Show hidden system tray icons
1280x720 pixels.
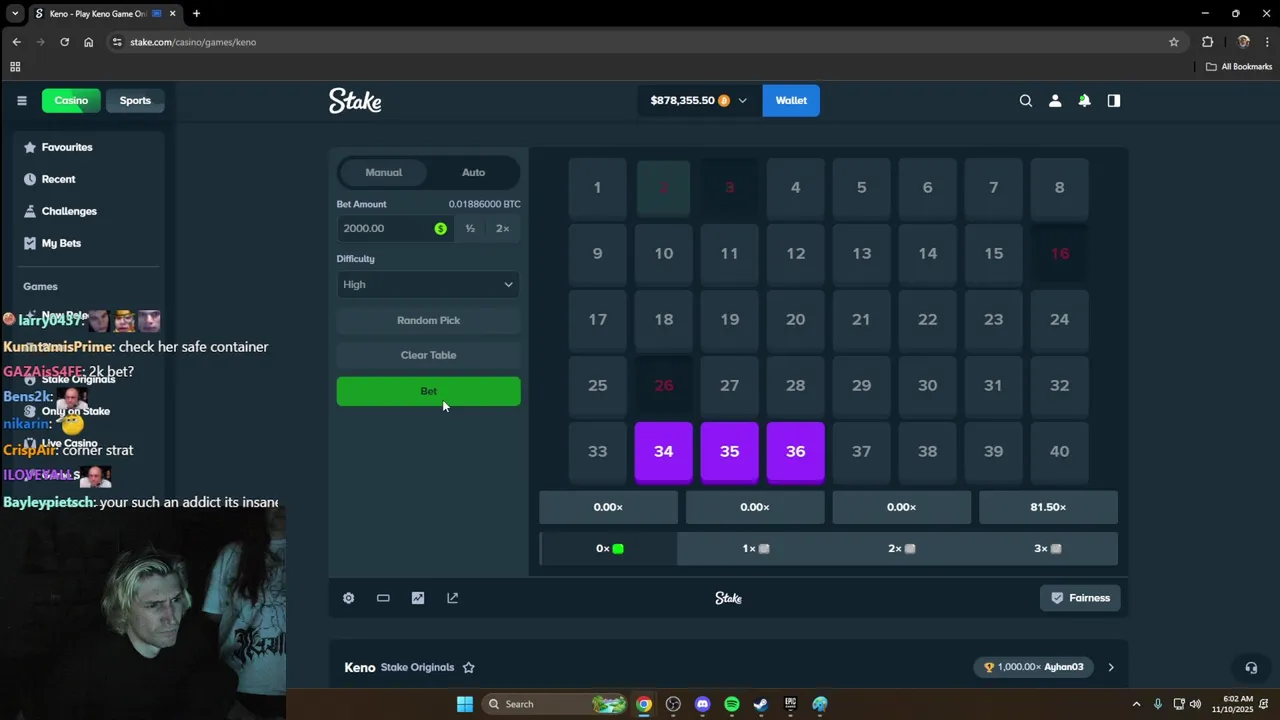coord(1136,704)
